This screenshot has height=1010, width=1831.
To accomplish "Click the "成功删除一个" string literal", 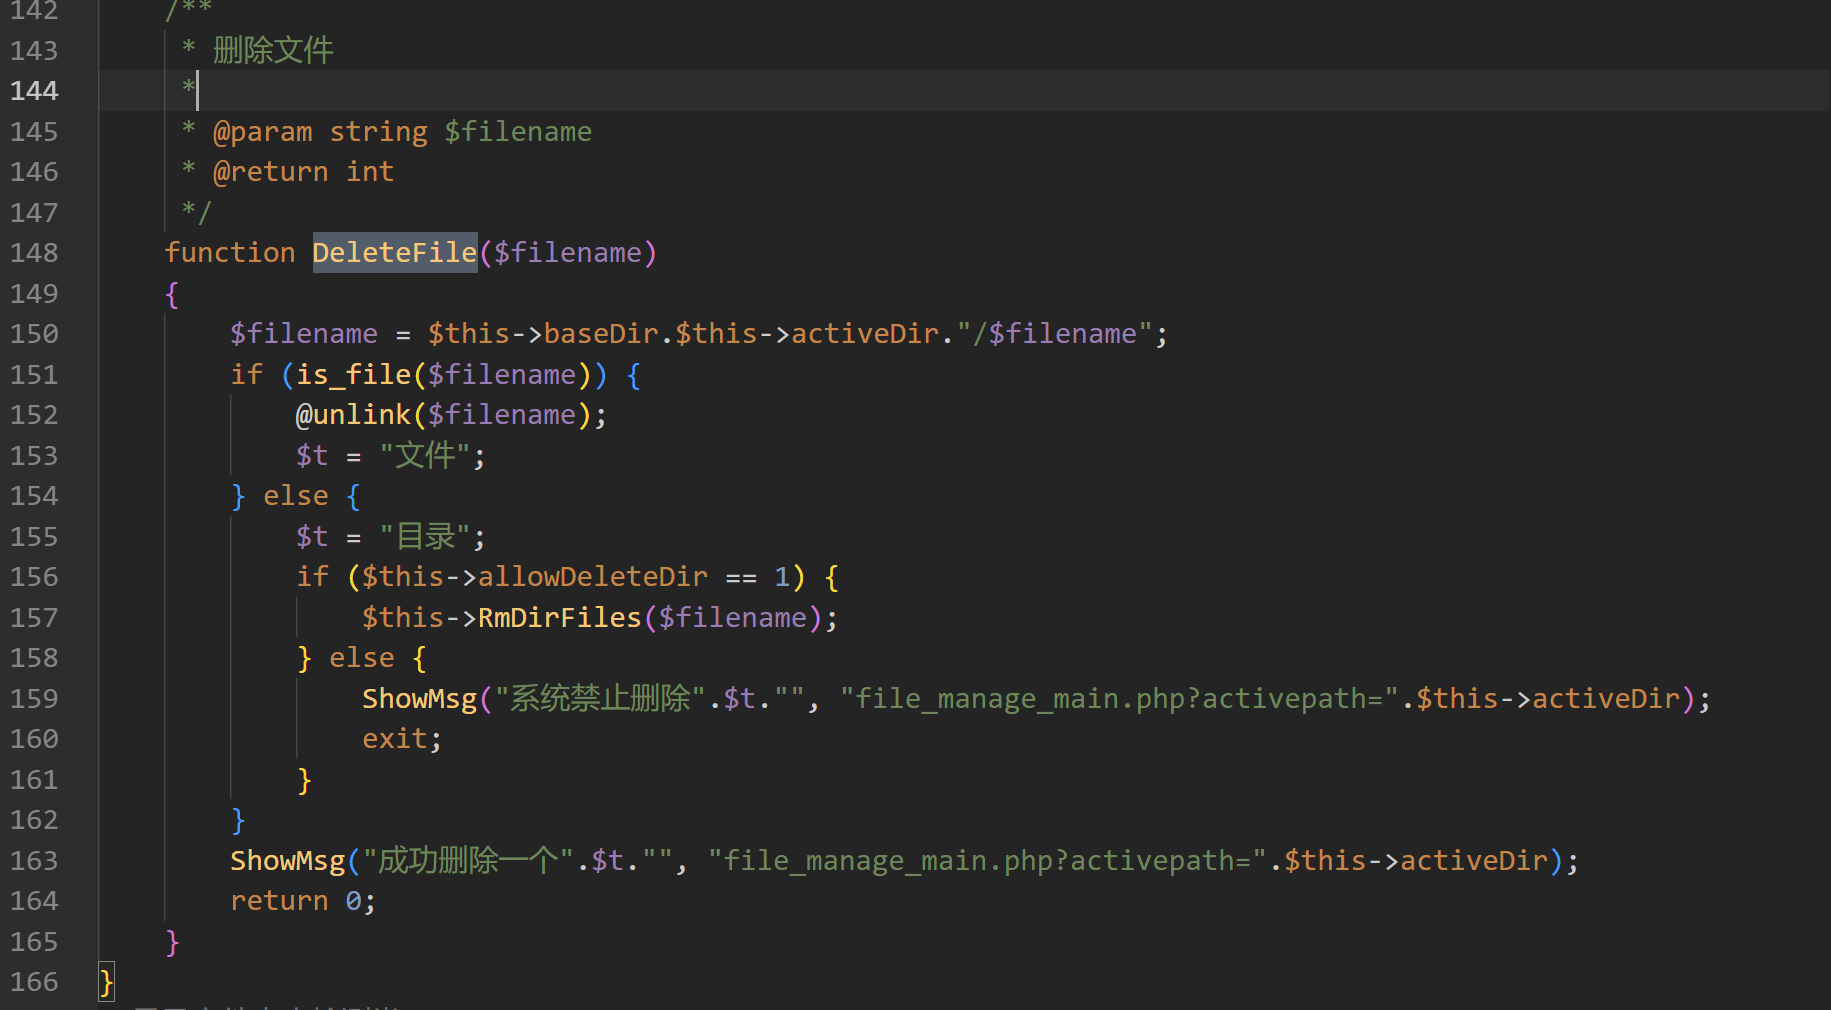I will pos(468,861).
